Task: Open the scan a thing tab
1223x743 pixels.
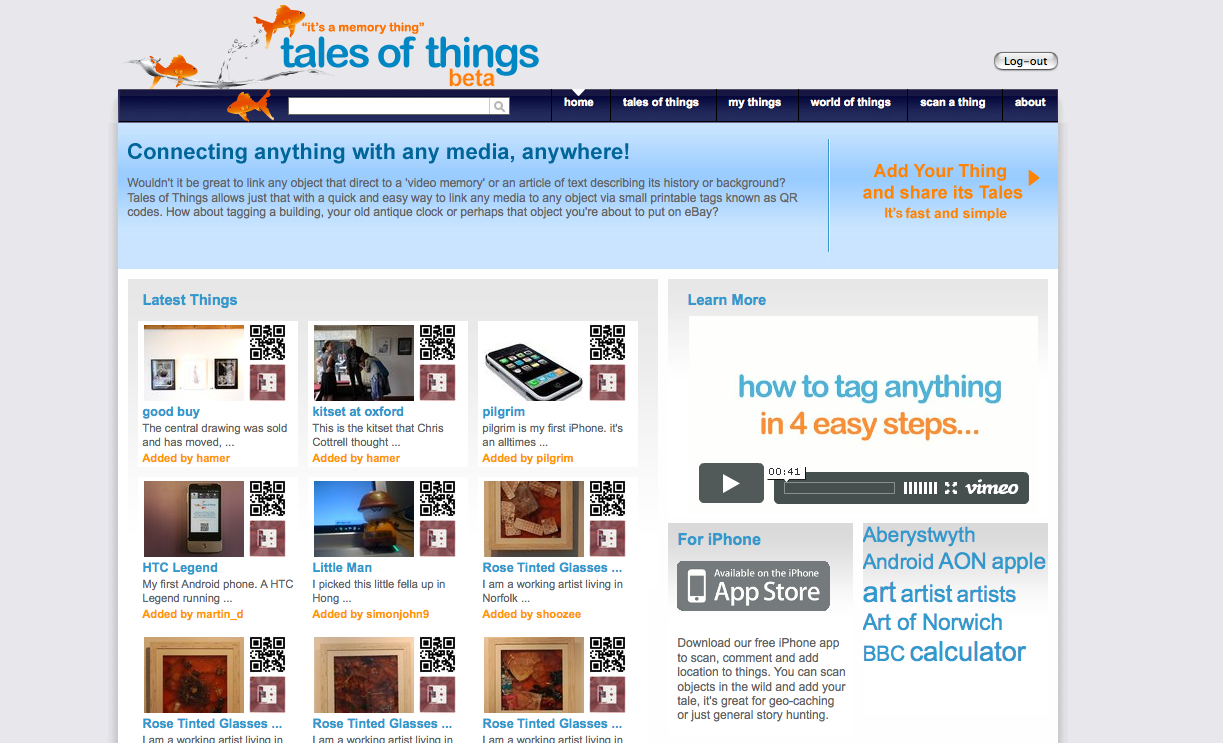Action: pos(953,103)
